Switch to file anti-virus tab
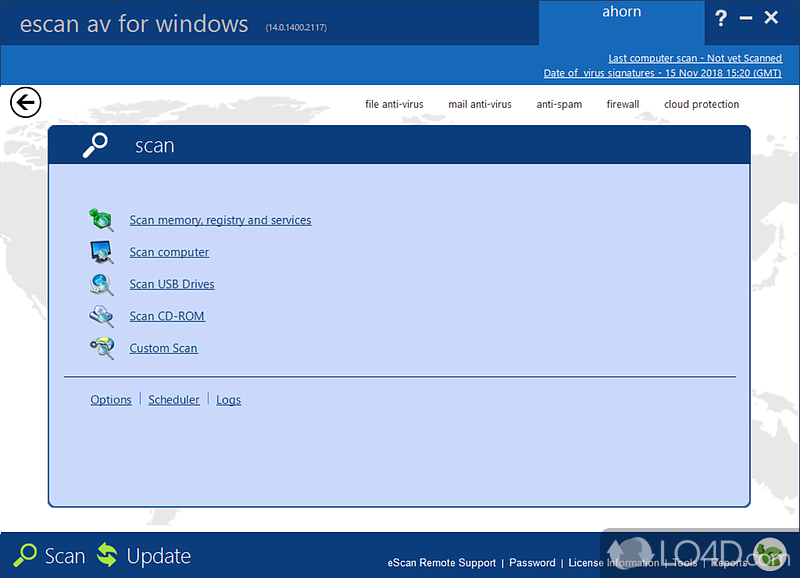Viewport: 800px width, 578px height. [x=394, y=104]
